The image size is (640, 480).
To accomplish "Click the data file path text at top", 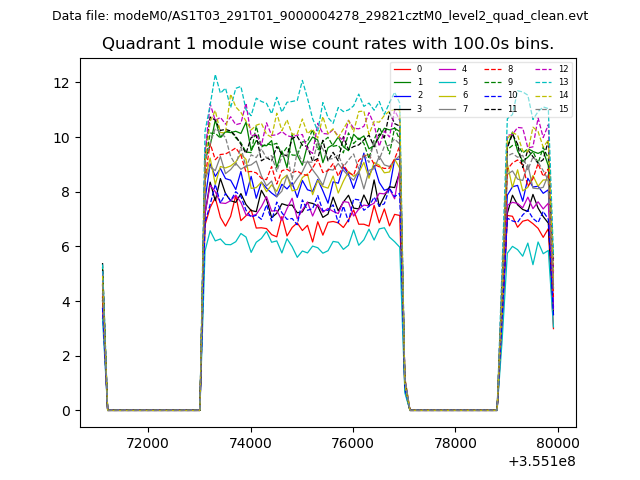I will 320,16.
